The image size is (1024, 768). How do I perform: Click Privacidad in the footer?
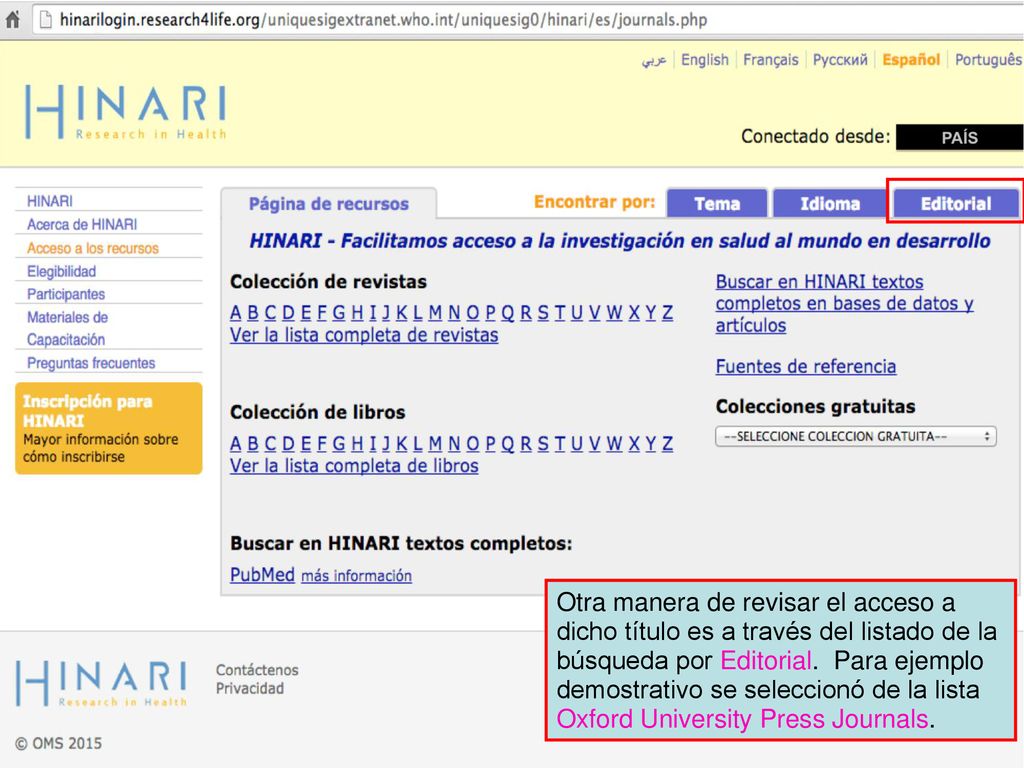tap(250, 688)
